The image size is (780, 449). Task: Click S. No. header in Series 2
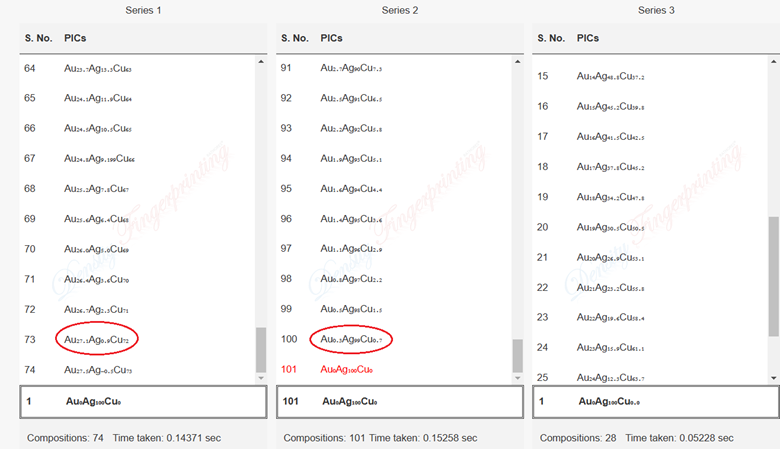295,38
